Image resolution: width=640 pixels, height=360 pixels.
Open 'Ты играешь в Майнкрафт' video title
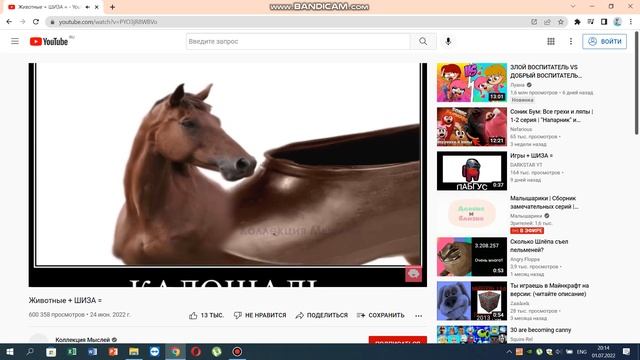pos(549,290)
